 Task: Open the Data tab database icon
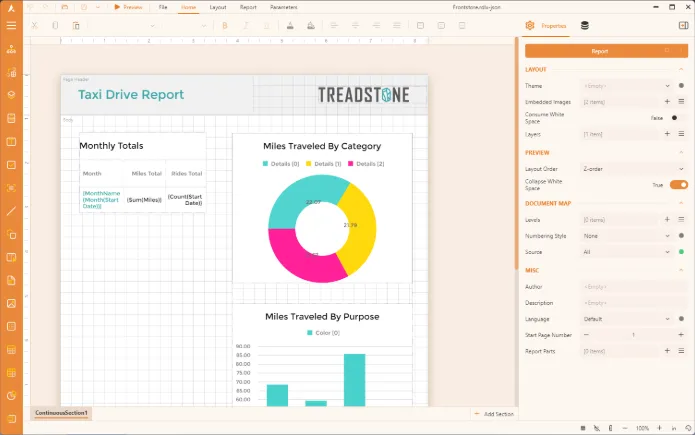pyautogui.click(x=585, y=26)
